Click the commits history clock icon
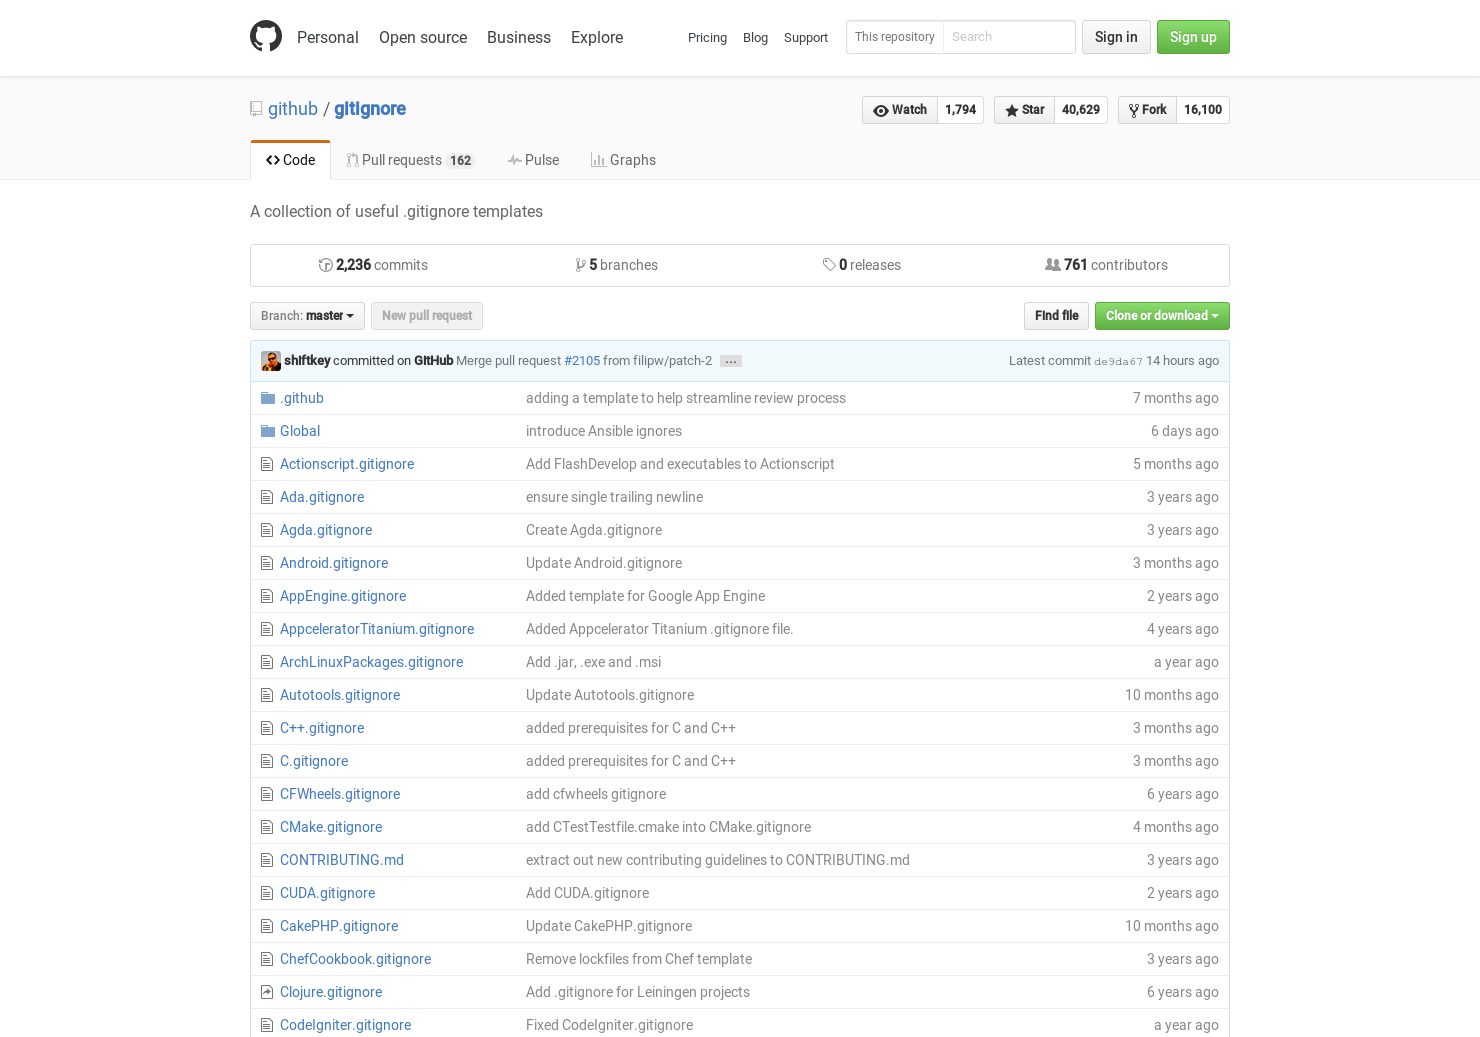The image size is (1480, 1037). (326, 265)
